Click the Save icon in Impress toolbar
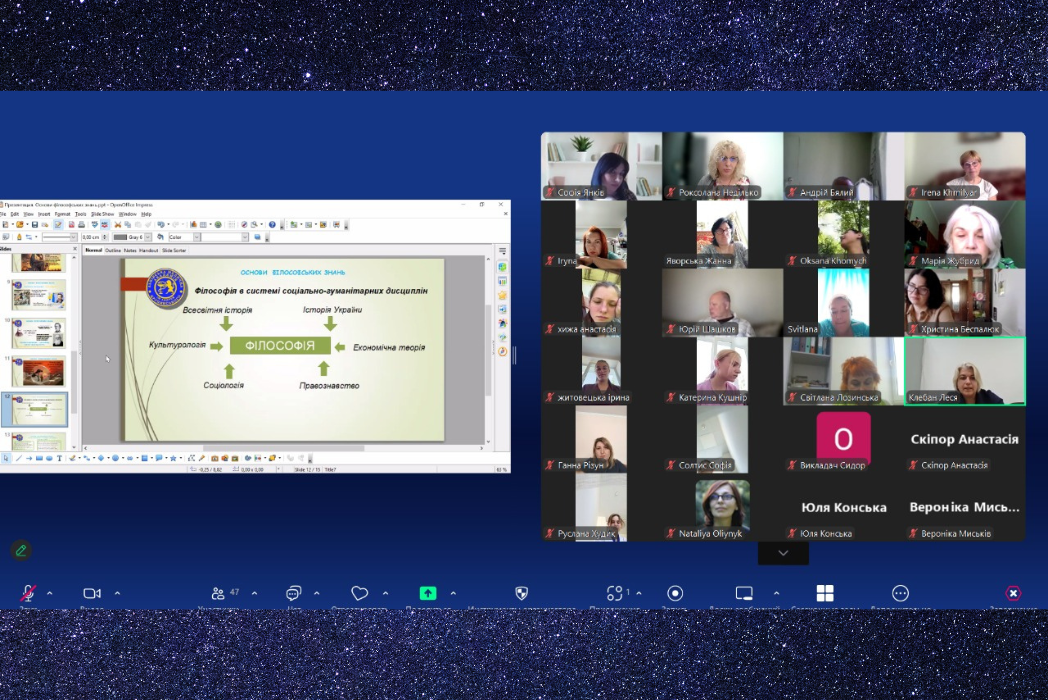Image resolution: width=1048 pixels, height=700 pixels. [x=35, y=225]
